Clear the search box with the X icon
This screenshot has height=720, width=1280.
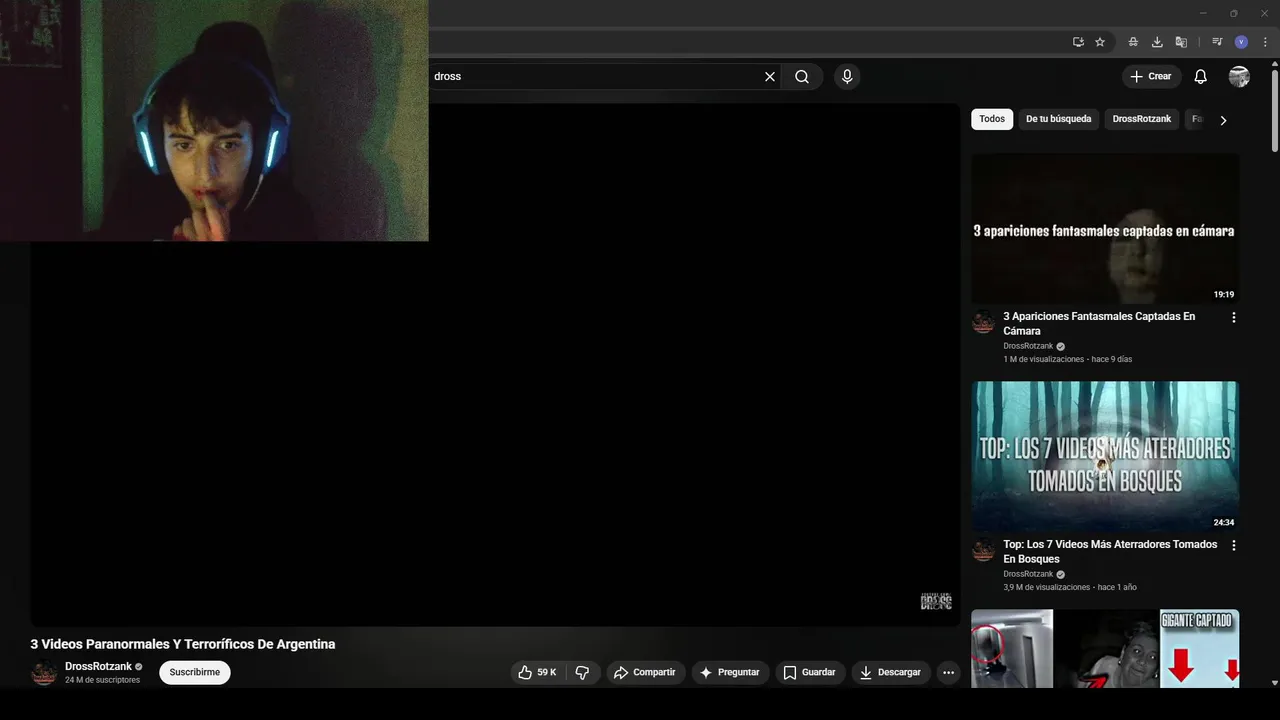[x=770, y=76]
